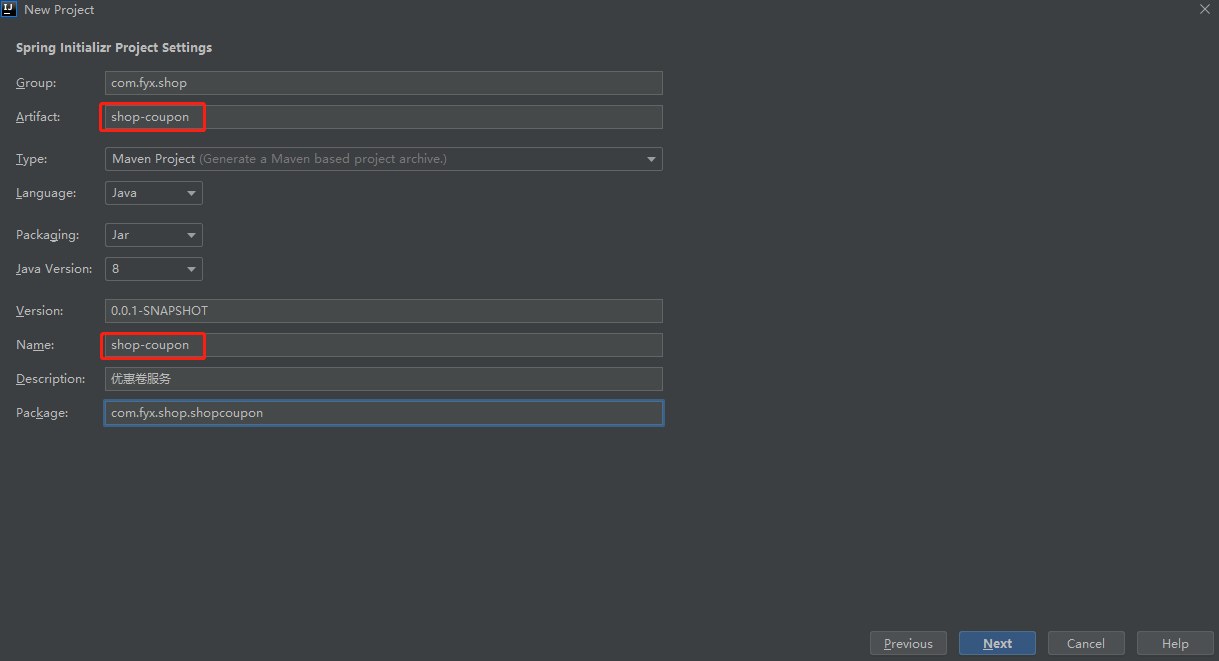The width and height of the screenshot is (1219, 661).
Task: Click the Name field containing shop-coupon
Action: point(384,345)
